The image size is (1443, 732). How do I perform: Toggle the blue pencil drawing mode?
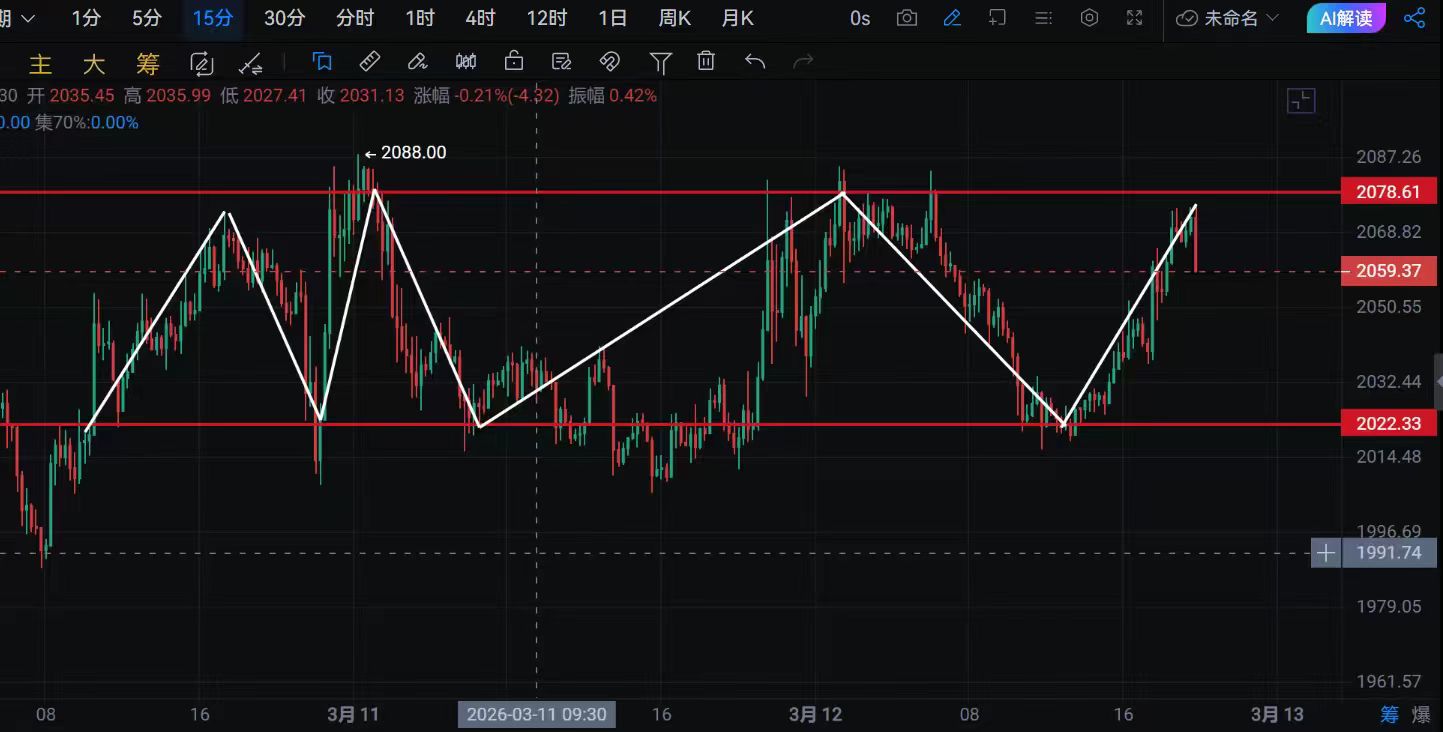point(952,18)
